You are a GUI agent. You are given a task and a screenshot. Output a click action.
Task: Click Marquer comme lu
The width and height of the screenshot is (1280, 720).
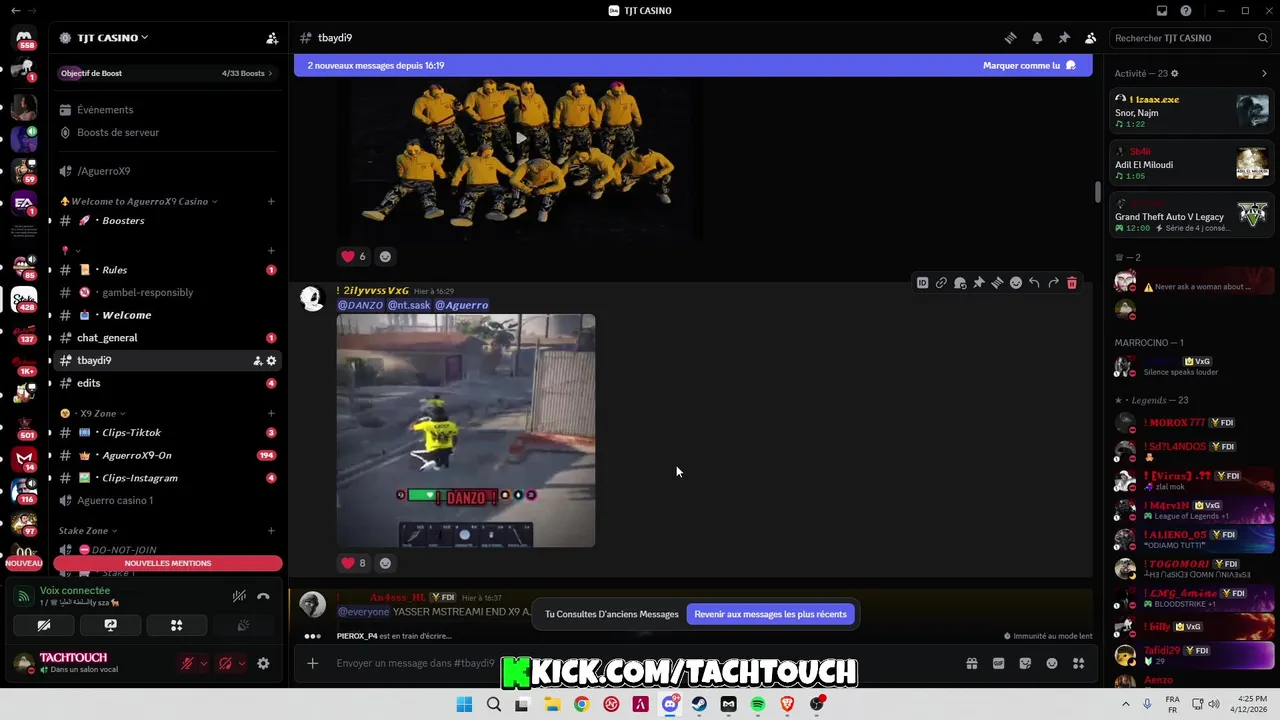pos(1029,65)
